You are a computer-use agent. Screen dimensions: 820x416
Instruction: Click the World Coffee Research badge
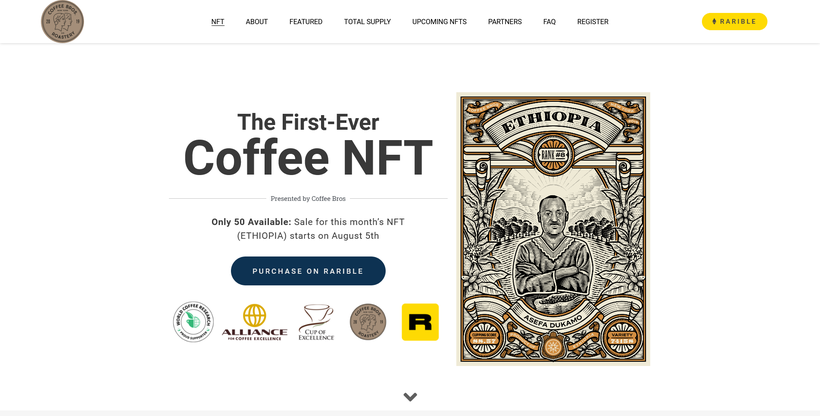193,322
